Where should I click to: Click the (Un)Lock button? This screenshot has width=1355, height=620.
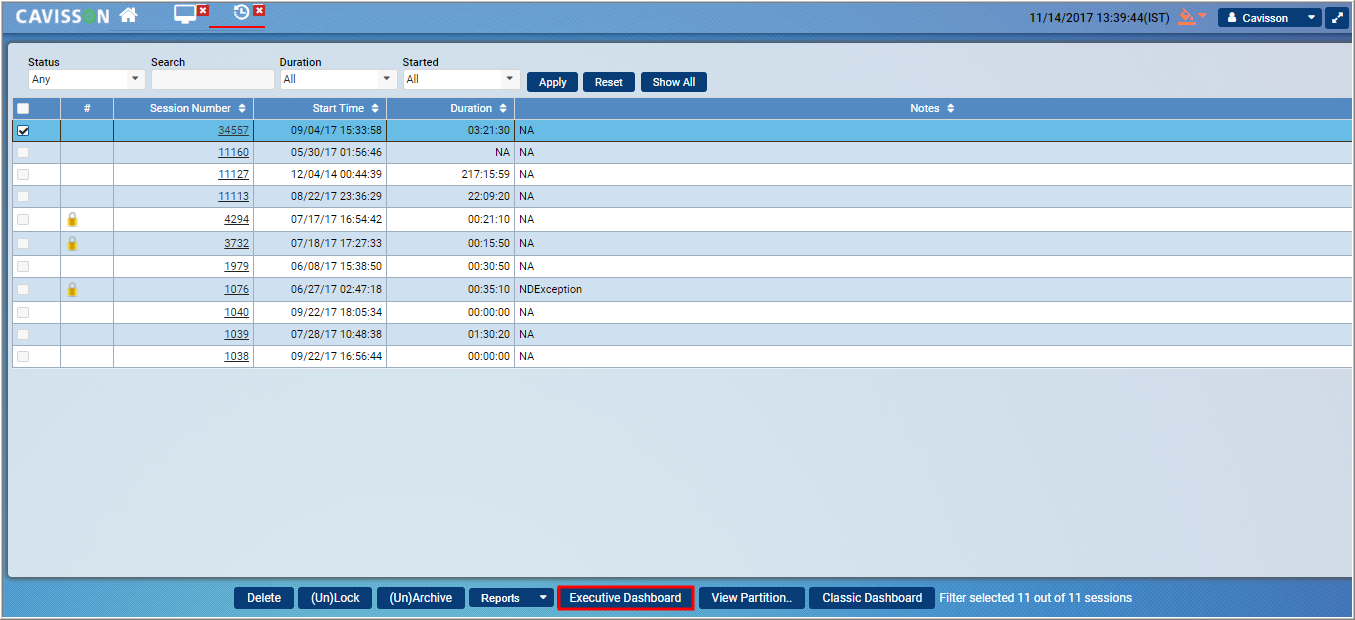click(335, 598)
